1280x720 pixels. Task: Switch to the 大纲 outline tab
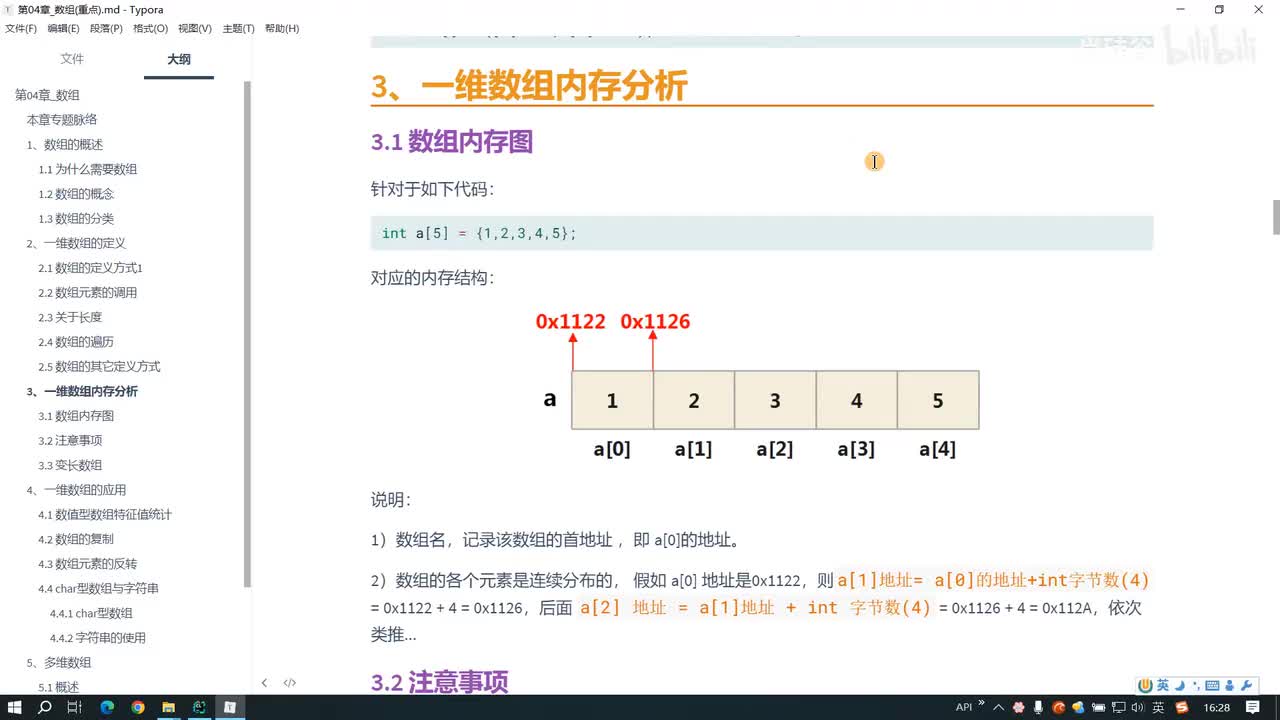pos(179,59)
